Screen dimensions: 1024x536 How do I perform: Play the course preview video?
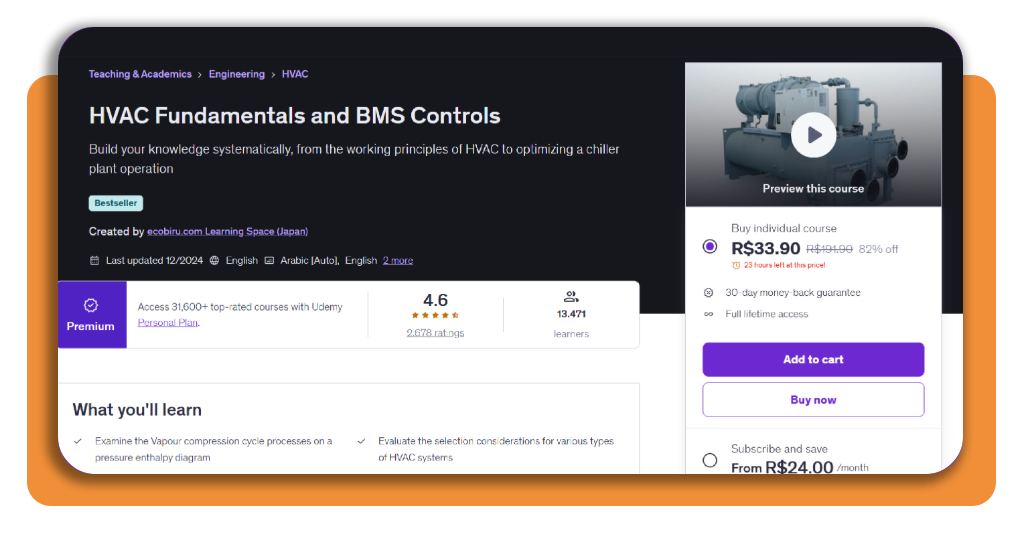pos(813,135)
